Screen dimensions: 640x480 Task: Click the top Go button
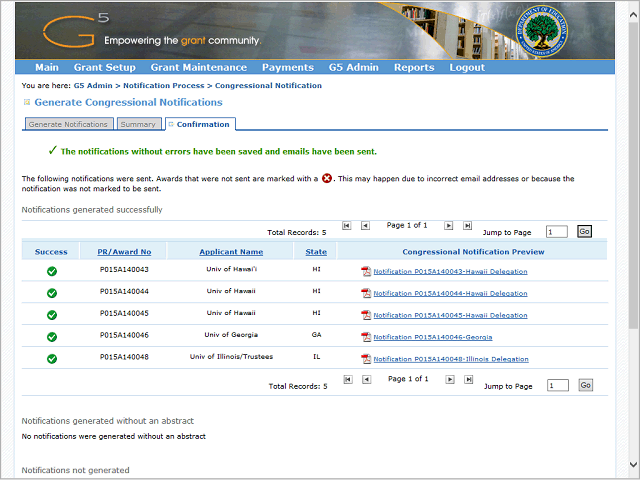click(585, 231)
